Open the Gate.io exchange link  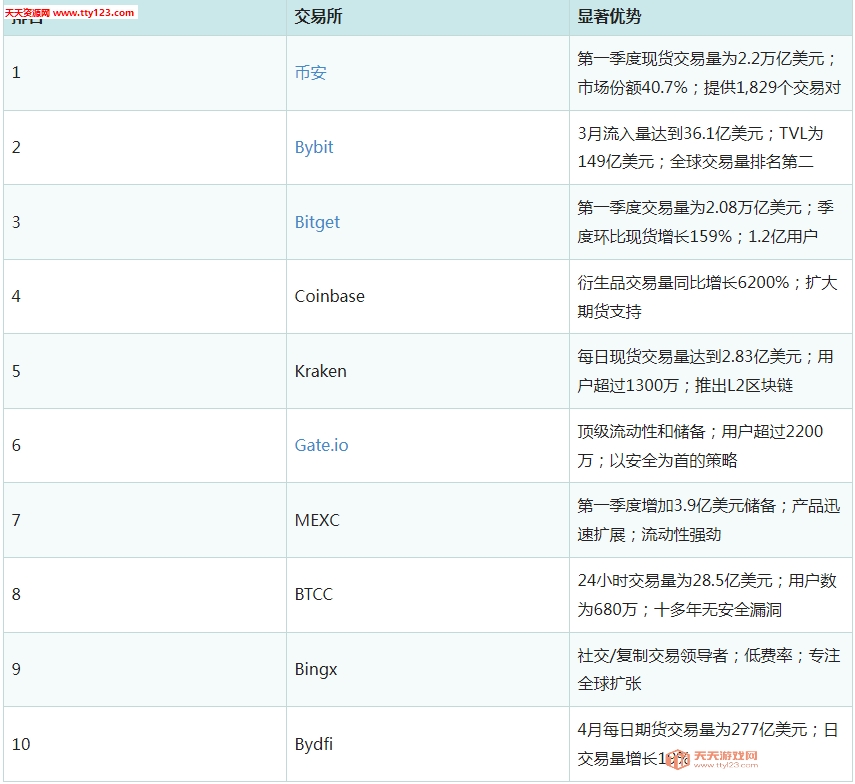pos(321,445)
